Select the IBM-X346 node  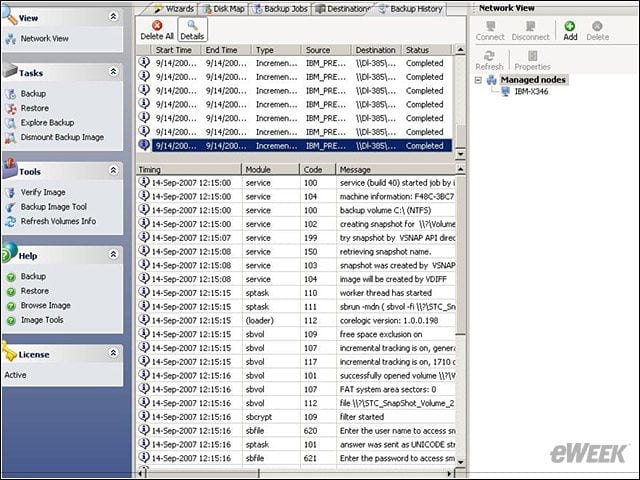point(531,91)
